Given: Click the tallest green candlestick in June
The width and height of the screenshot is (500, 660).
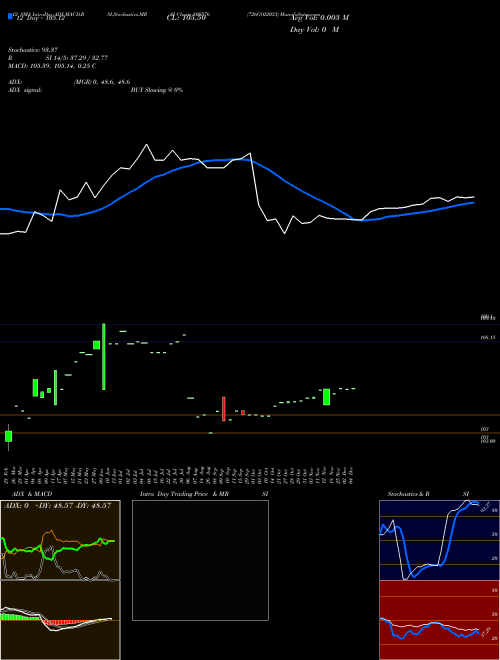Looking at the screenshot, I should pos(104,357).
